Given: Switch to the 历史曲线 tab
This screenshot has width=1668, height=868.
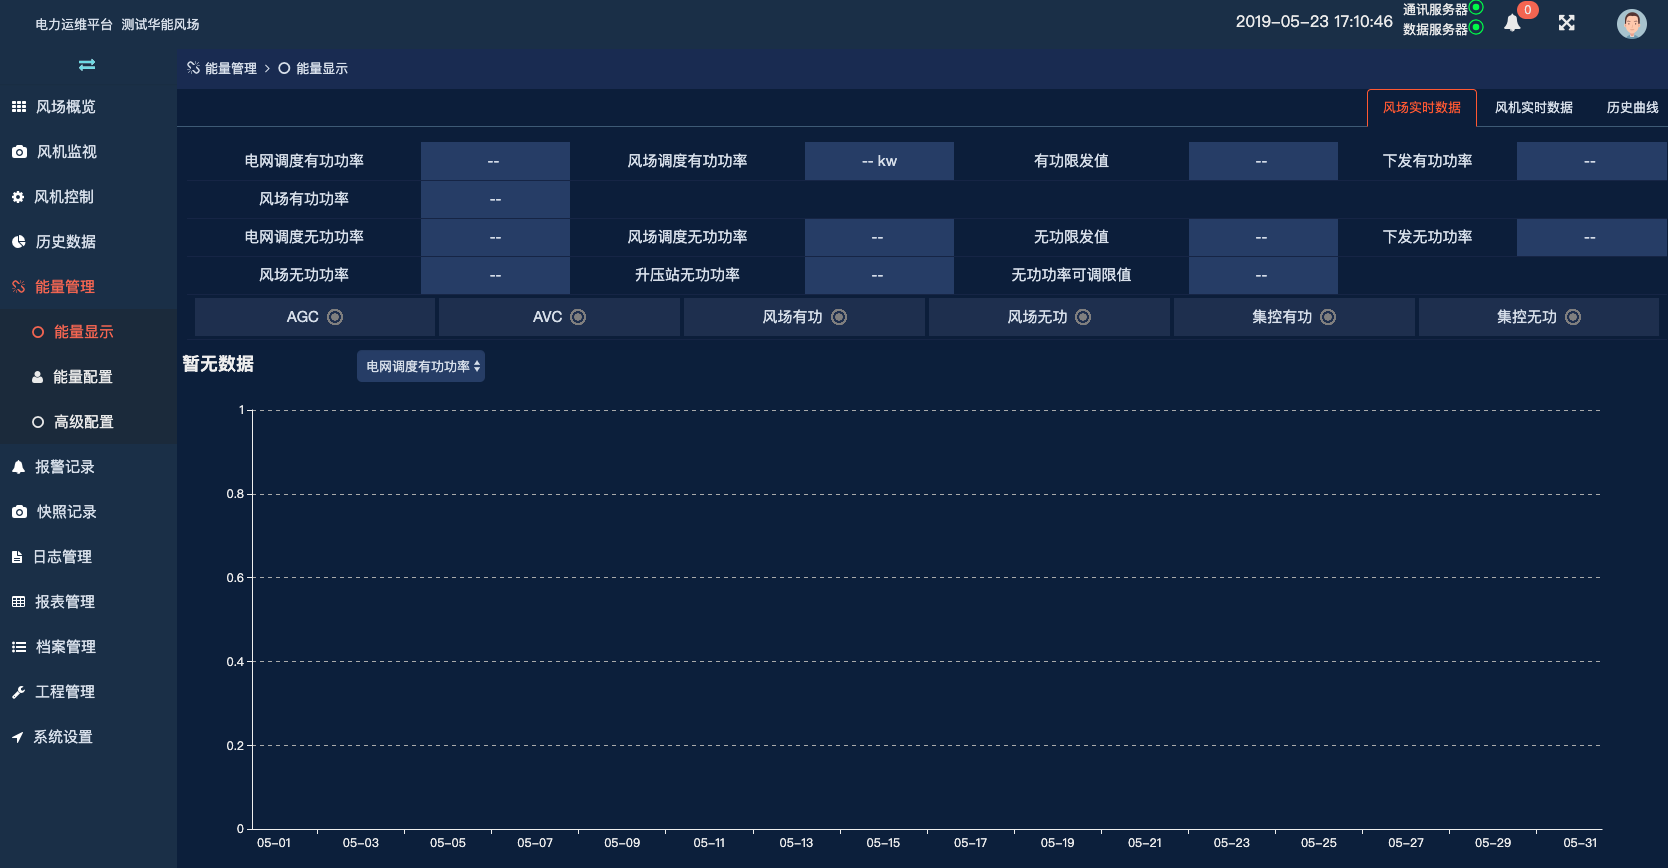Looking at the screenshot, I should coord(1632,108).
